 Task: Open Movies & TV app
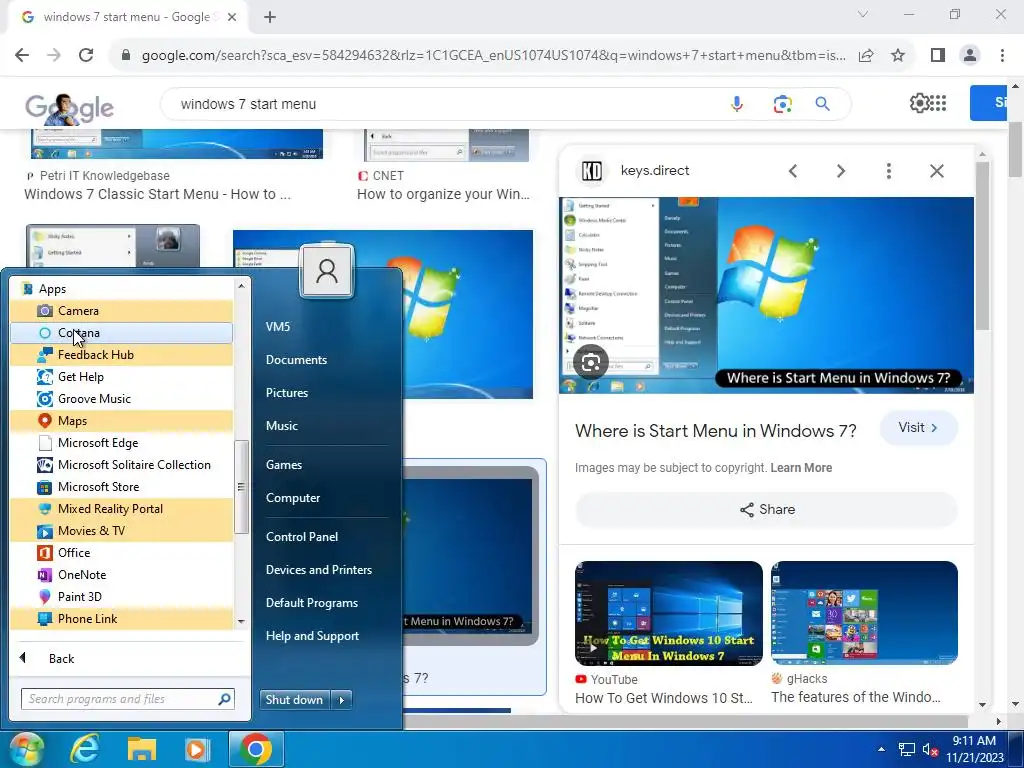pos(121,531)
